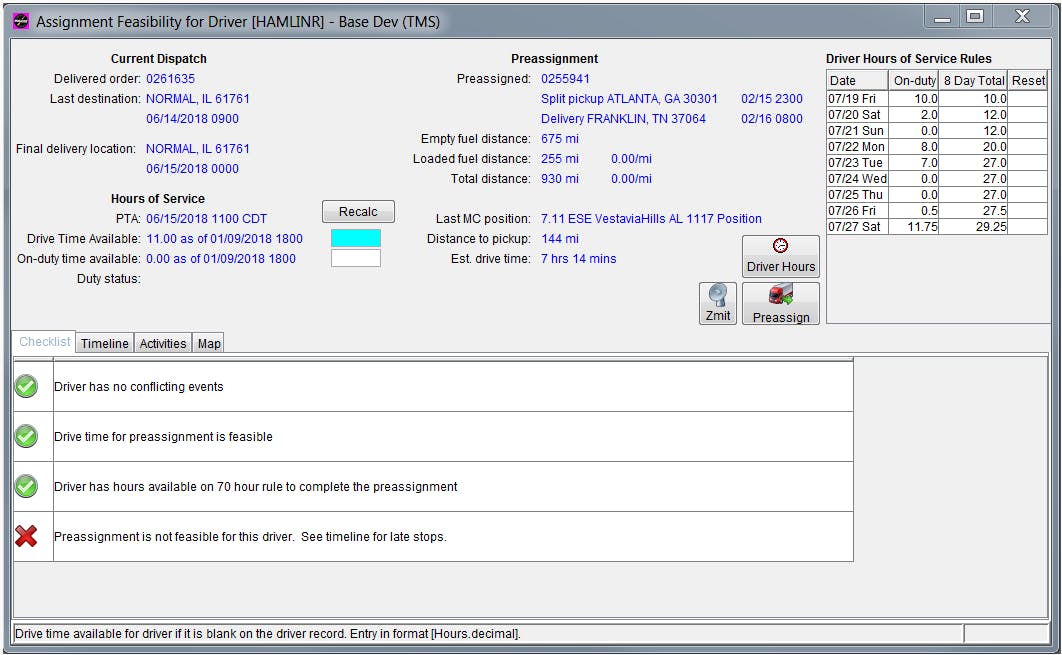Click the red X on the infeasible preassignment row
Viewport: 1062px width, 655px height.
coord(26,536)
